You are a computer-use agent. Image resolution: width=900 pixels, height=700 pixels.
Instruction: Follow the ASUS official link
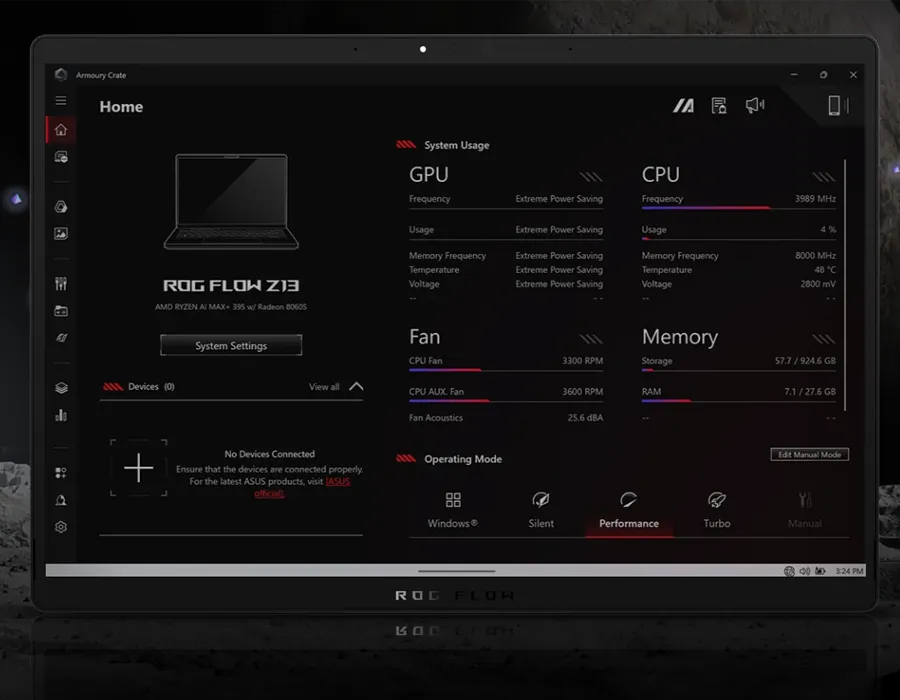coord(302,487)
